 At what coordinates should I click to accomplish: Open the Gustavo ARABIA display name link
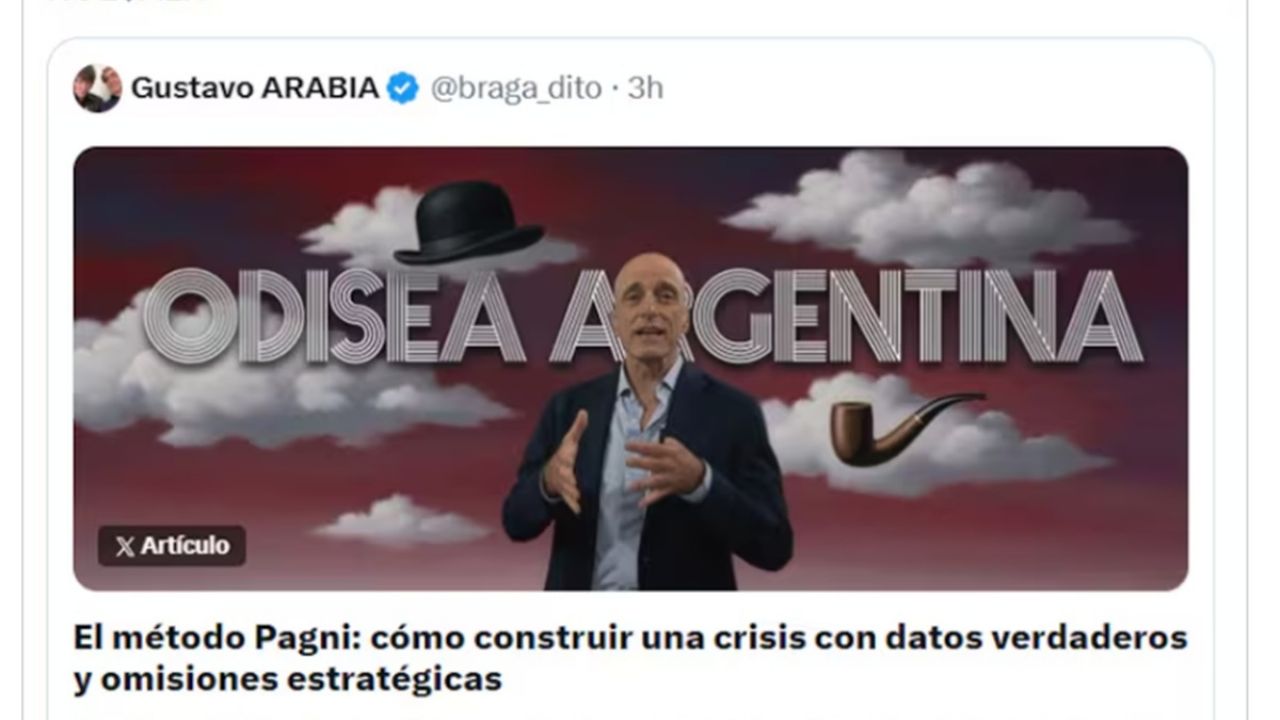point(255,88)
